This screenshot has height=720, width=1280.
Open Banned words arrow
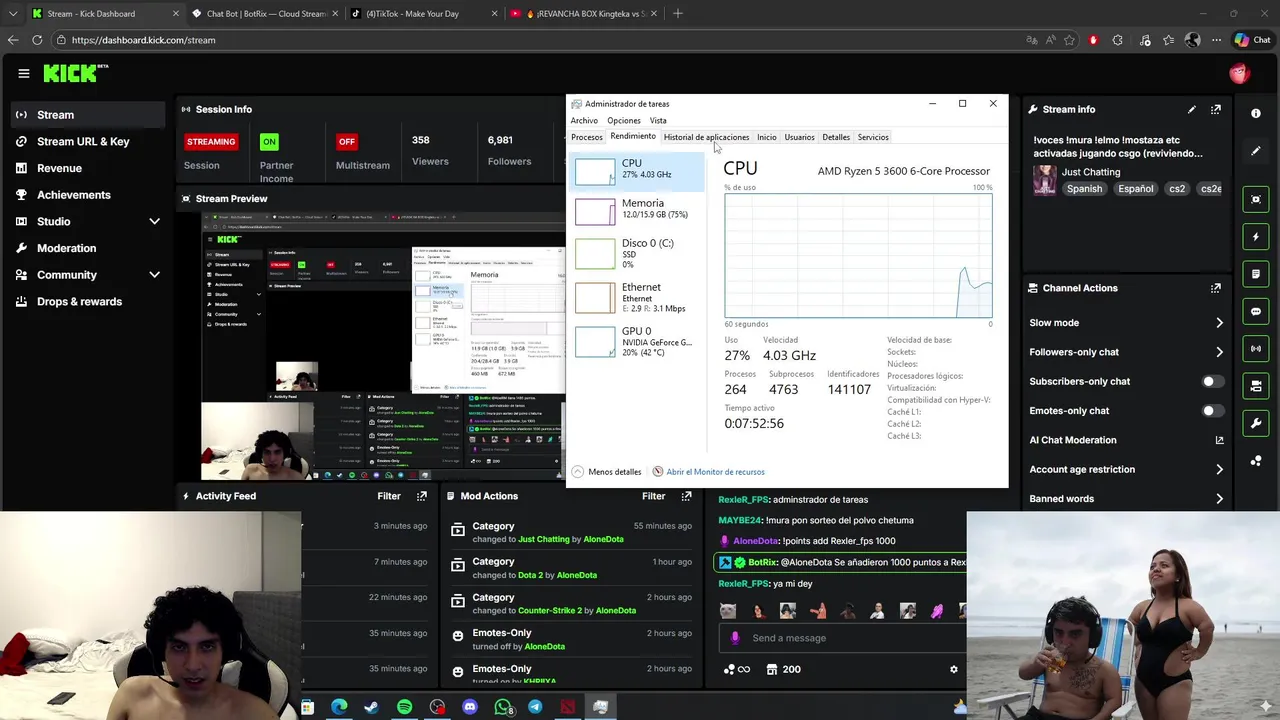[x=1219, y=499]
